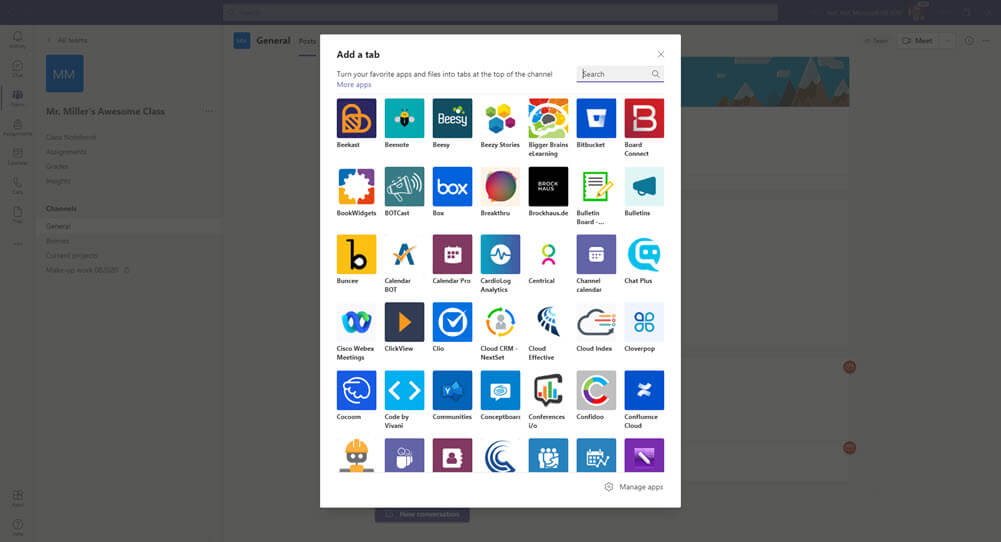Select Code by Vivani app
This screenshot has height=542, width=1001.
[404, 390]
